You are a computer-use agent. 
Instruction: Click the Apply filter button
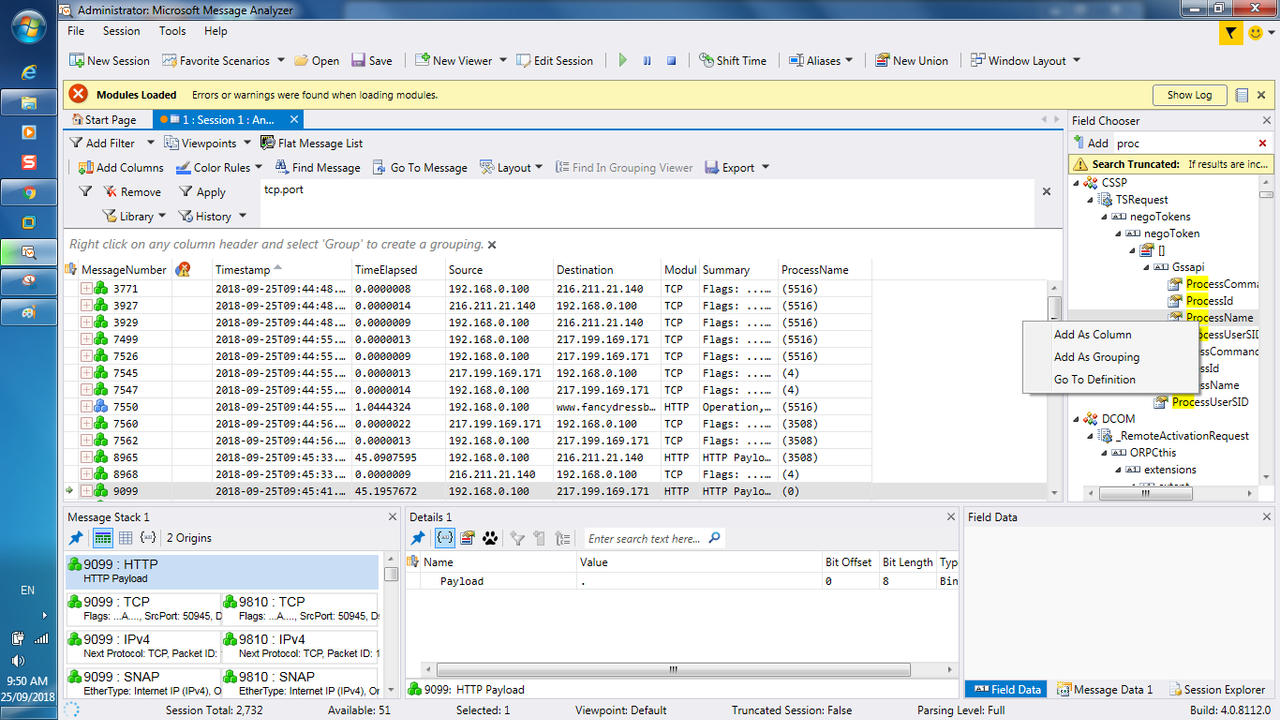[202, 192]
